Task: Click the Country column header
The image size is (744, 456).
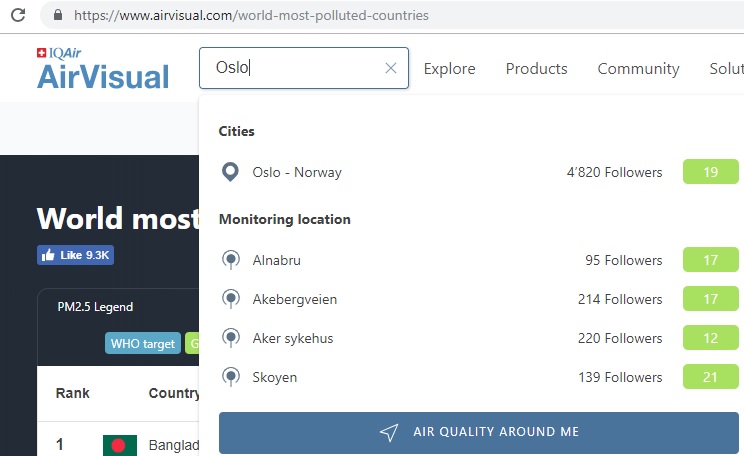Action: pos(174,393)
